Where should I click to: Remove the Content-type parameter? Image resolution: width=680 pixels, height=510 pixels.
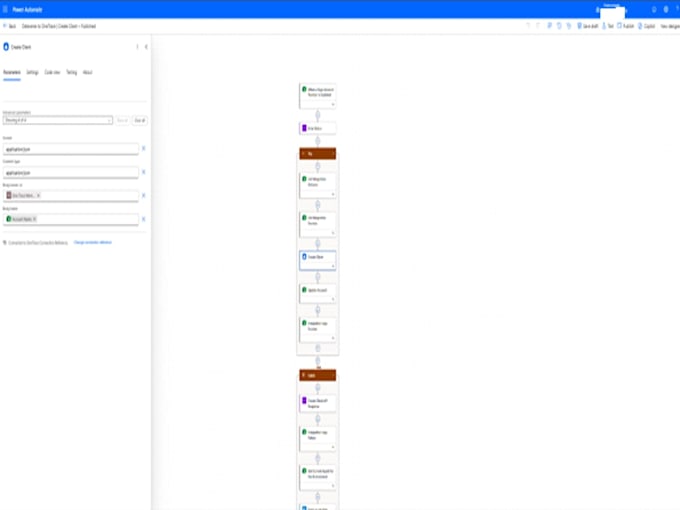pyautogui.click(x=144, y=172)
